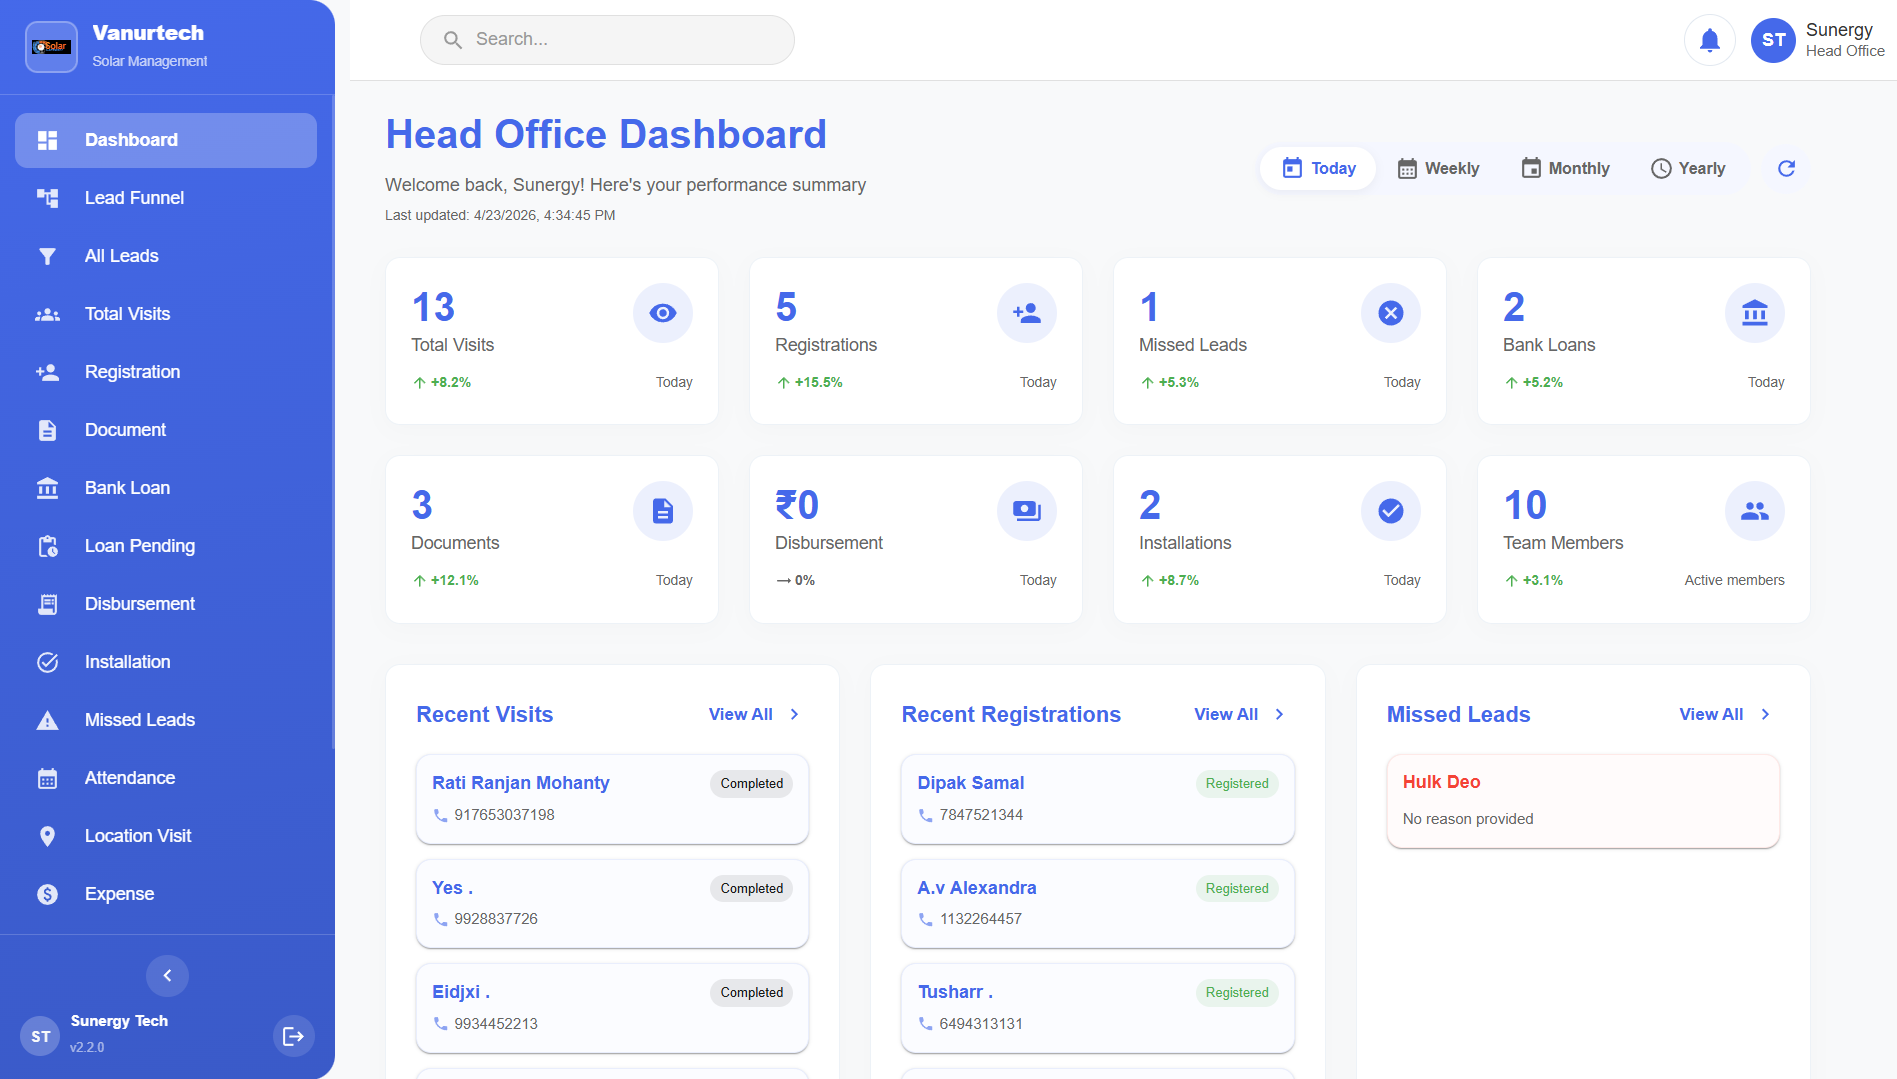
Task: Click the Documents file icon
Action: pyautogui.click(x=662, y=511)
